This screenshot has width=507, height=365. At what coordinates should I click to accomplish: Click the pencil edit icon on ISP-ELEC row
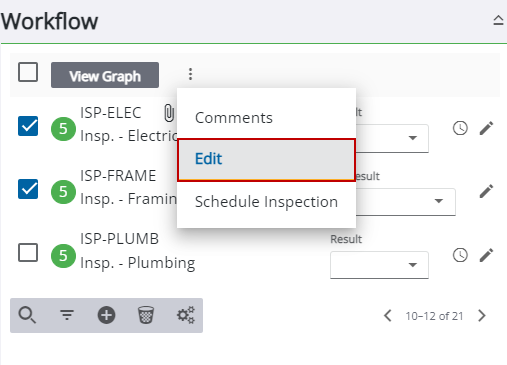[x=486, y=128]
